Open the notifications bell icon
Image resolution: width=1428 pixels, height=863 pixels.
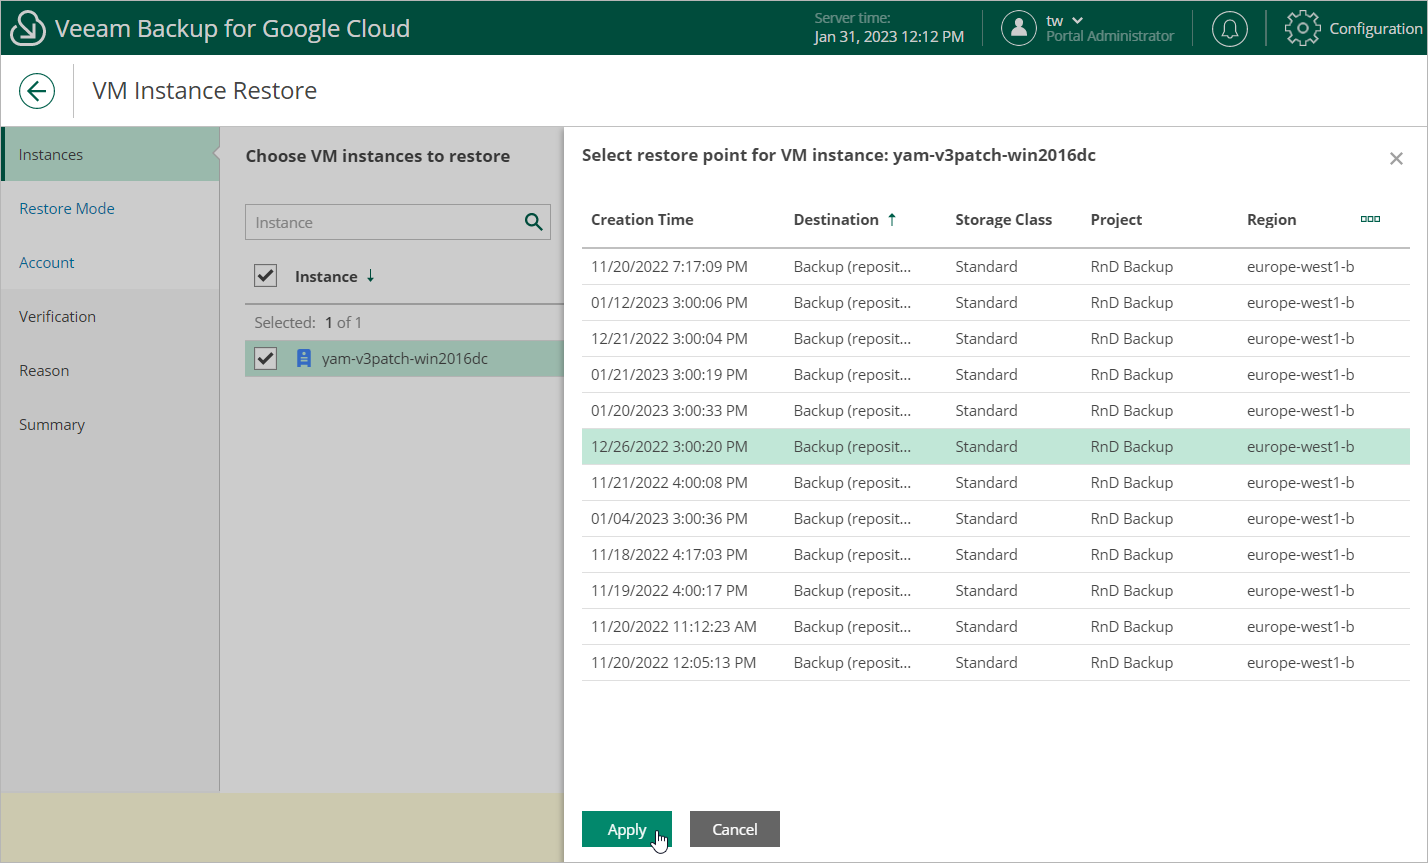[1229, 28]
